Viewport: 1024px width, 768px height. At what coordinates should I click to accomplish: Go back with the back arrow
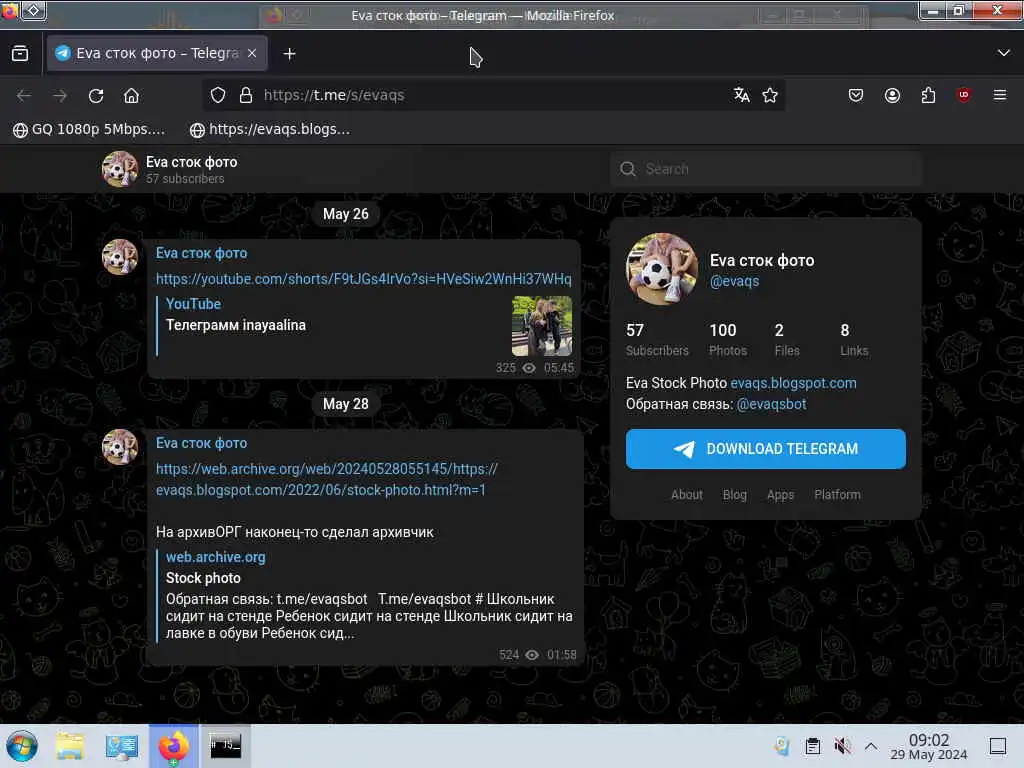point(24,95)
